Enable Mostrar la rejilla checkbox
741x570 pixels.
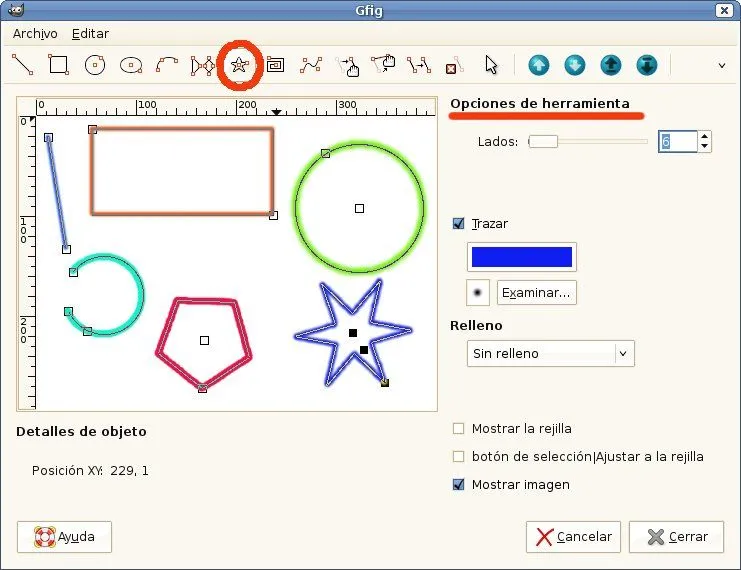coord(458,429)
